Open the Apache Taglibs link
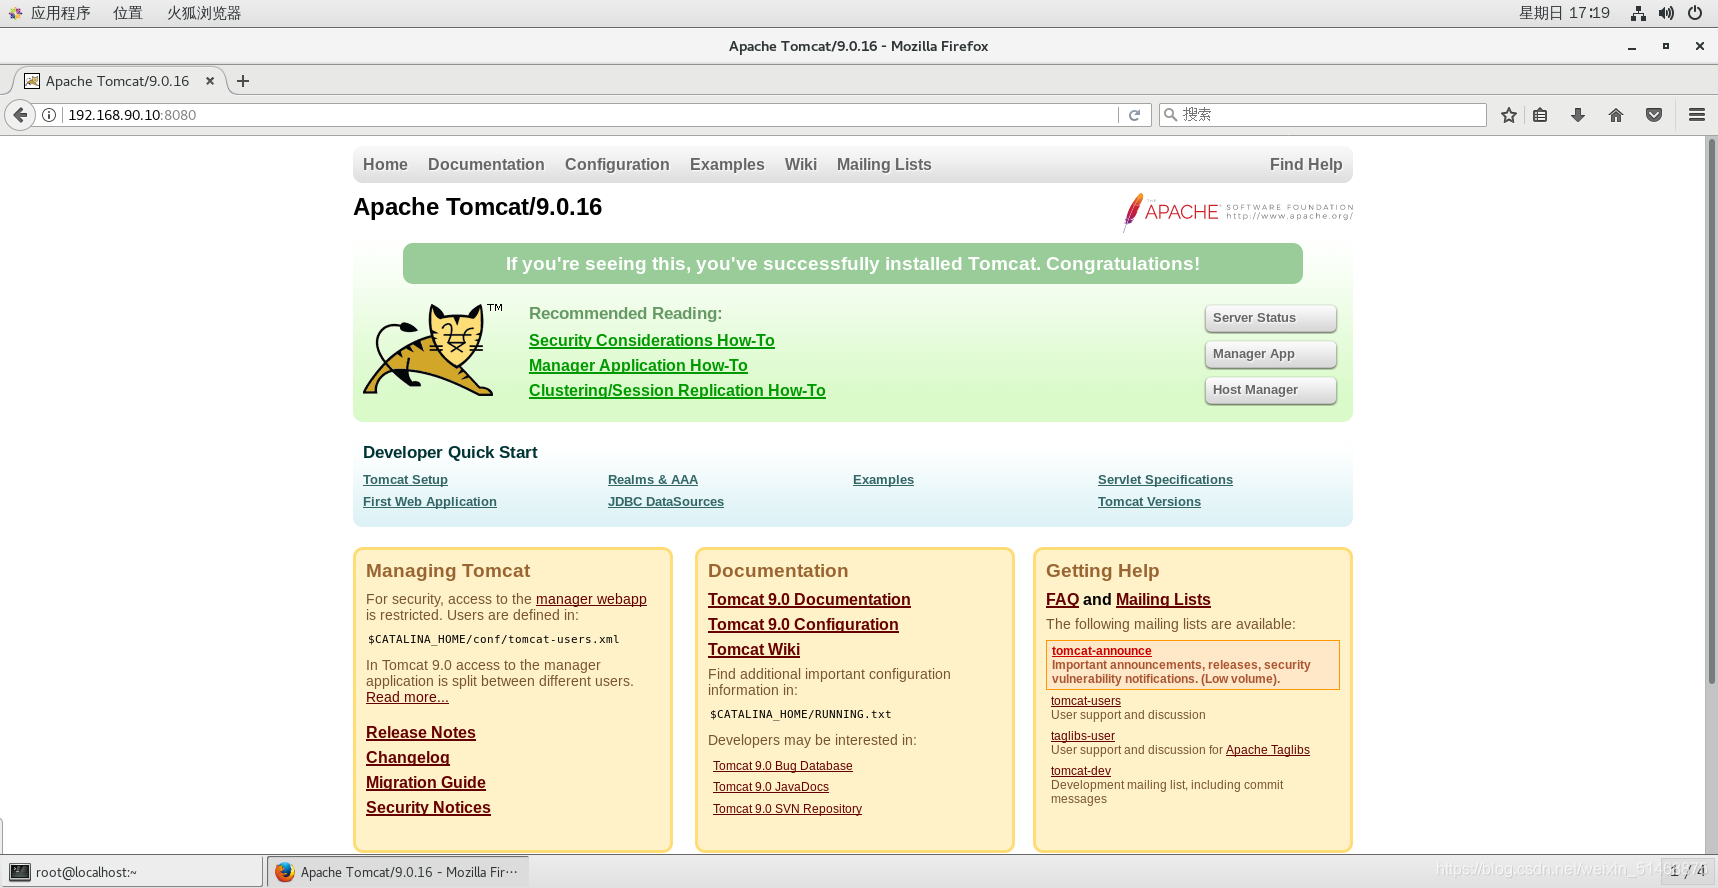The height and width of the screenshot is (888, 1718). (1268, 750)
